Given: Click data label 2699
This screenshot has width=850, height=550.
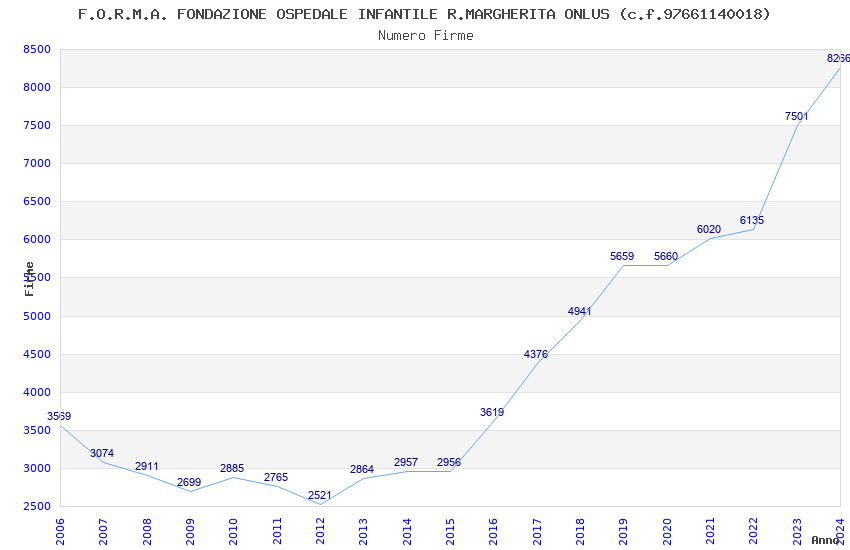Looking at the screenshot, I should [x=189, y=482].
